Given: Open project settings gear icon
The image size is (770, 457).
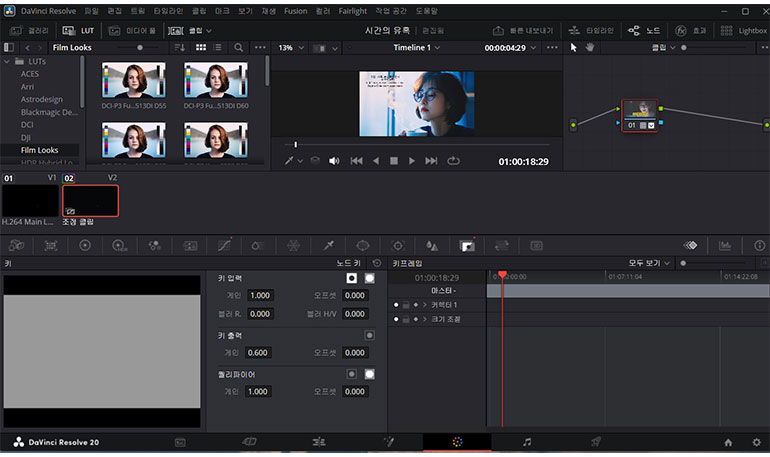Looking at the screenshot, I should pyautogui.click(x=756, y=441).
